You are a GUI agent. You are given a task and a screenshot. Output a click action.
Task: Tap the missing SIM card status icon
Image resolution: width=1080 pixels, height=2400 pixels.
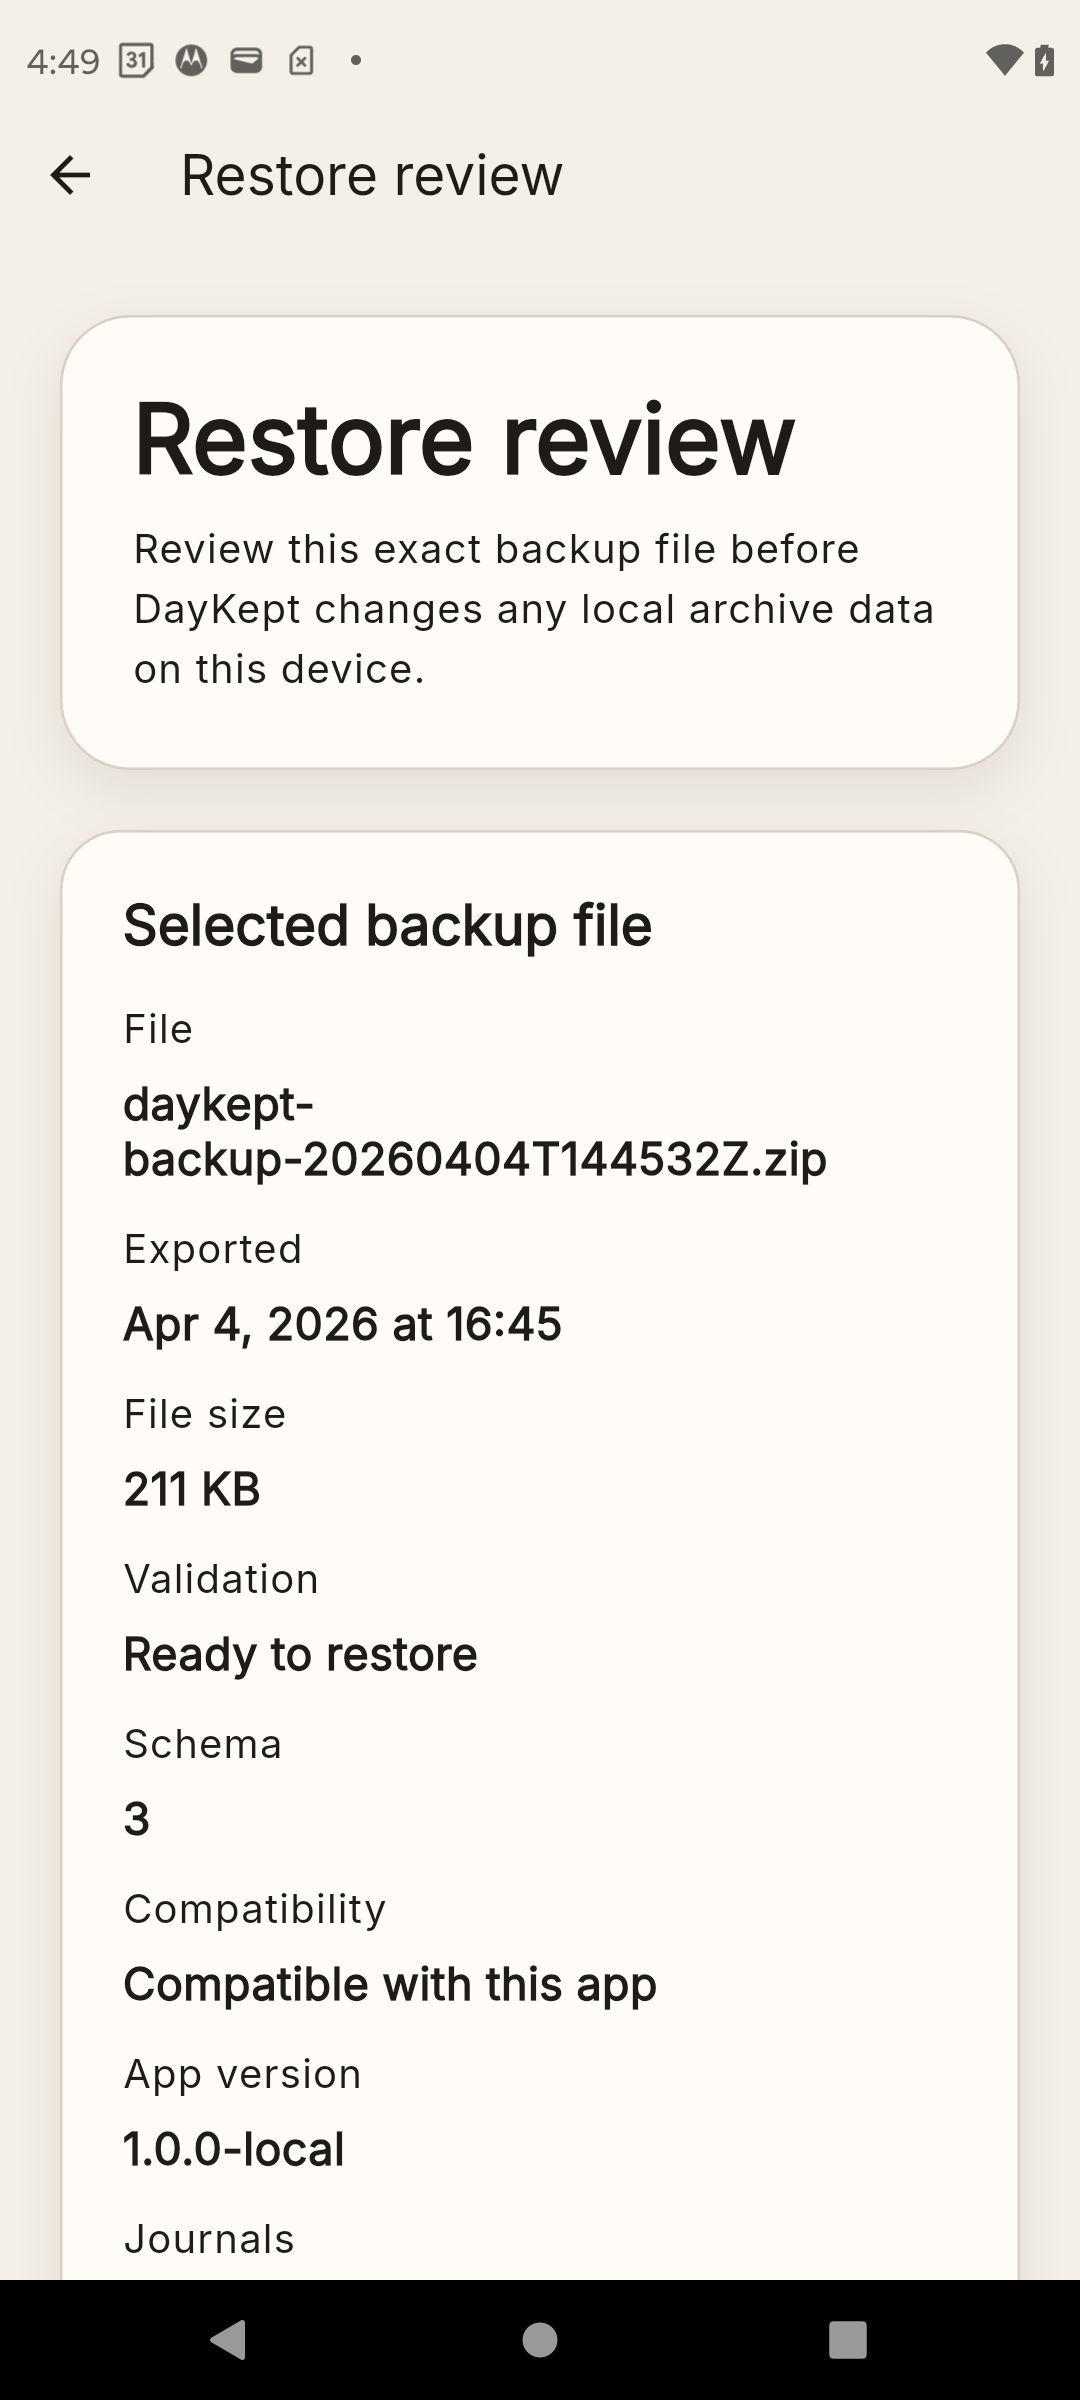pyautogui.click(x=299, y=60)
